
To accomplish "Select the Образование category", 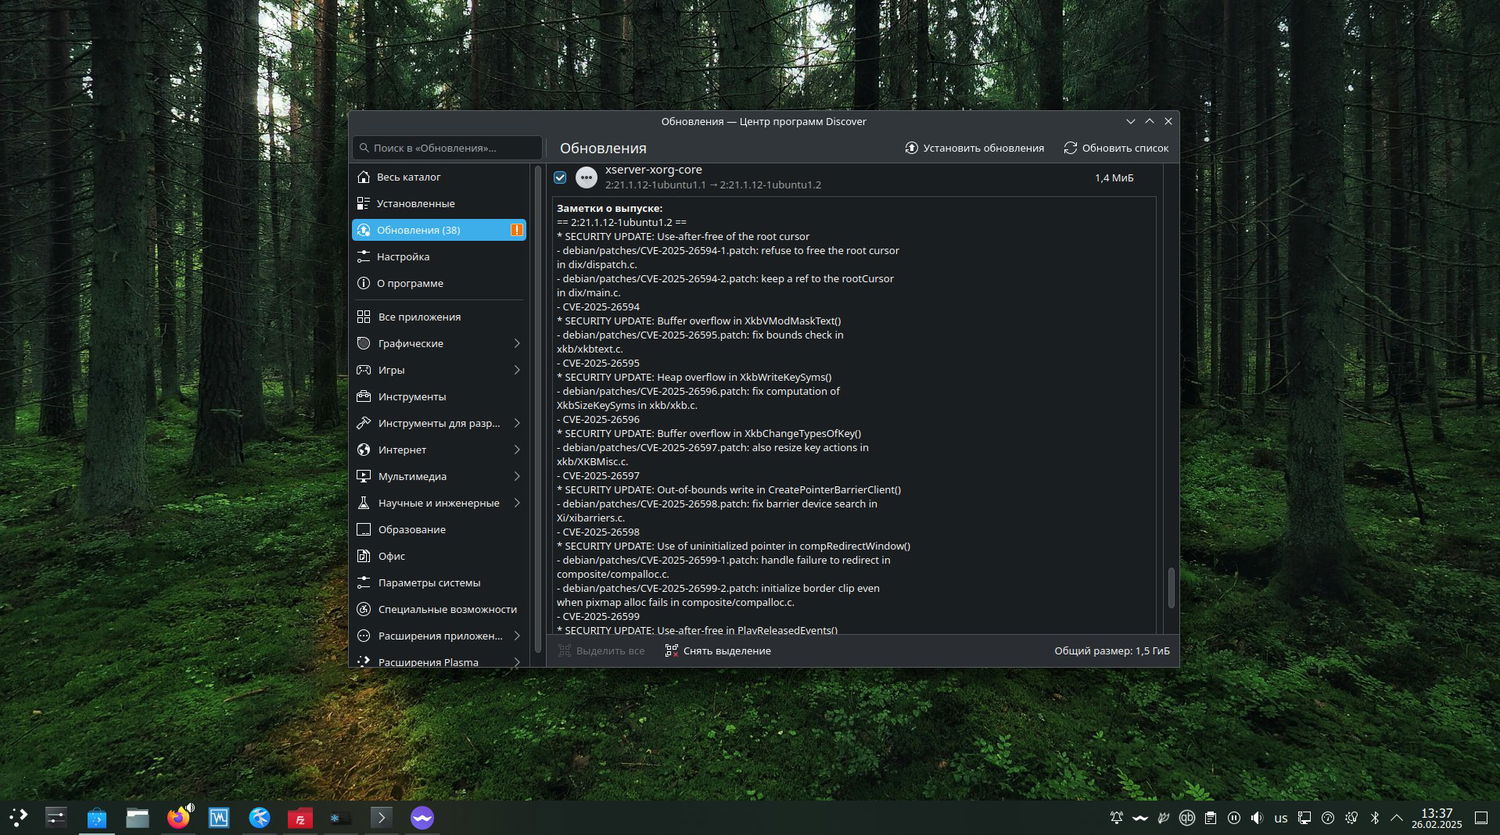I will pos(439,530).
